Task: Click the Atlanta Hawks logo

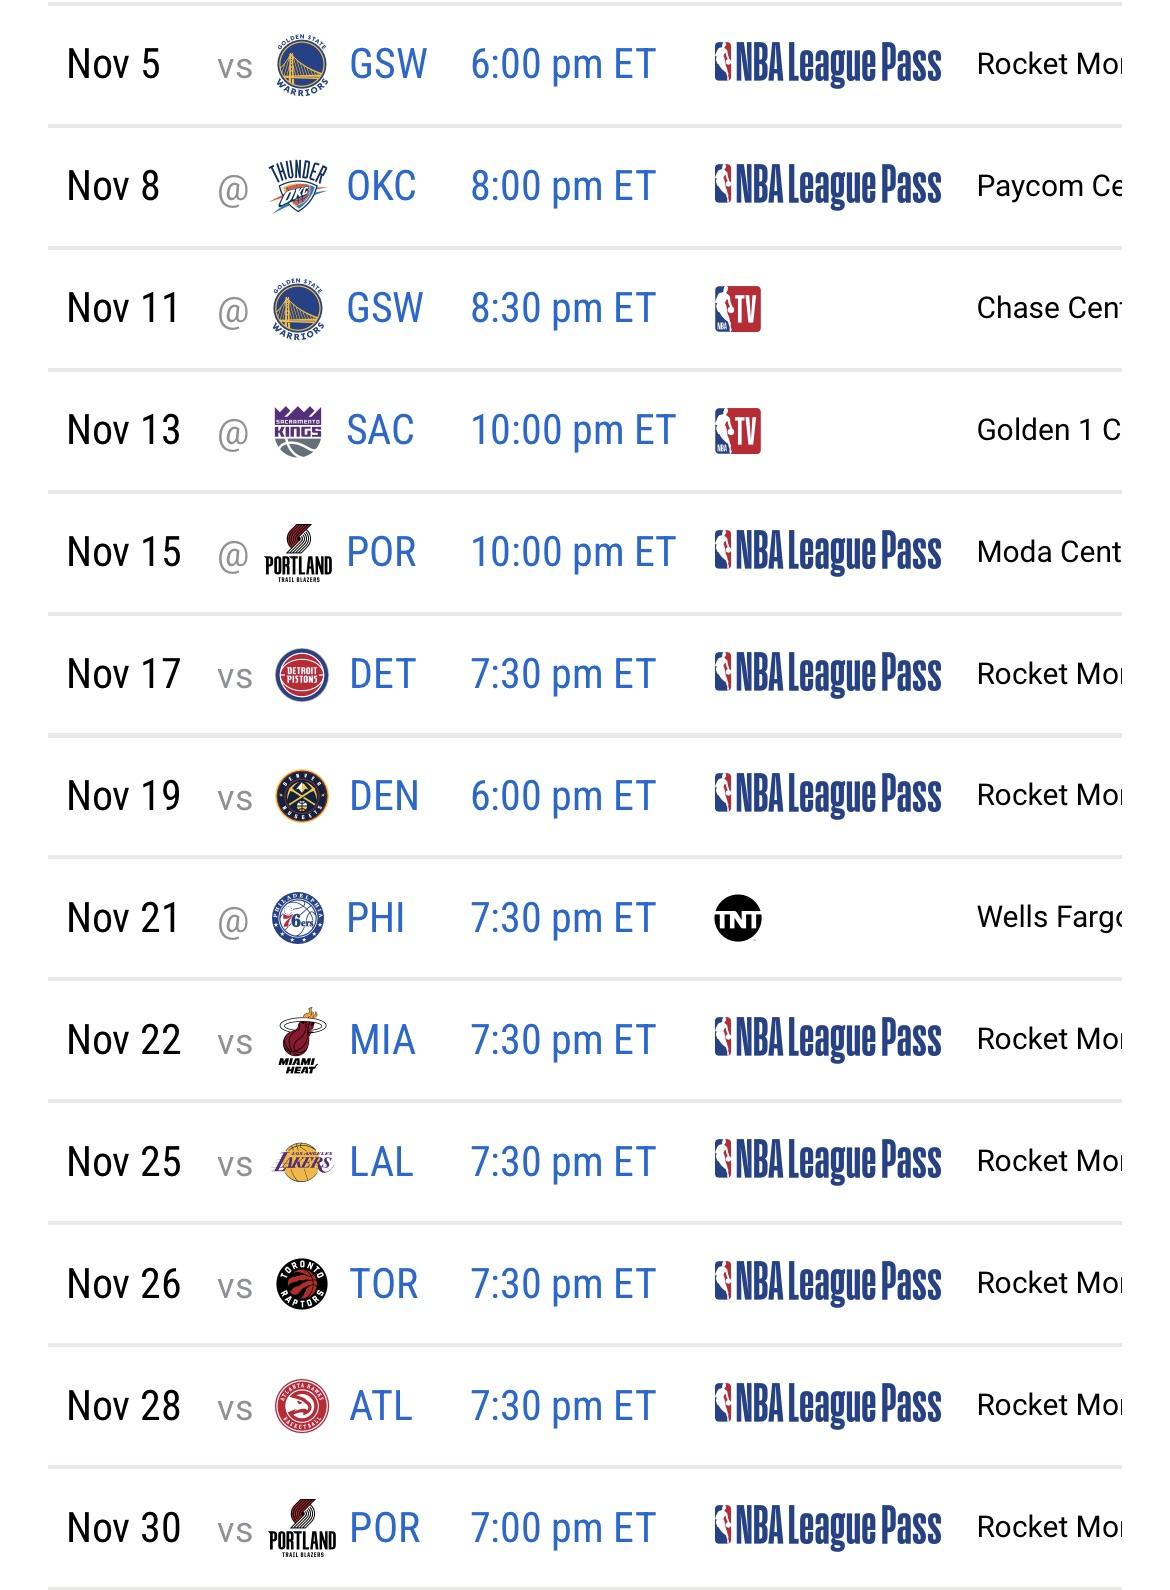Action: pyautogui.click(x=301, y=1407)
